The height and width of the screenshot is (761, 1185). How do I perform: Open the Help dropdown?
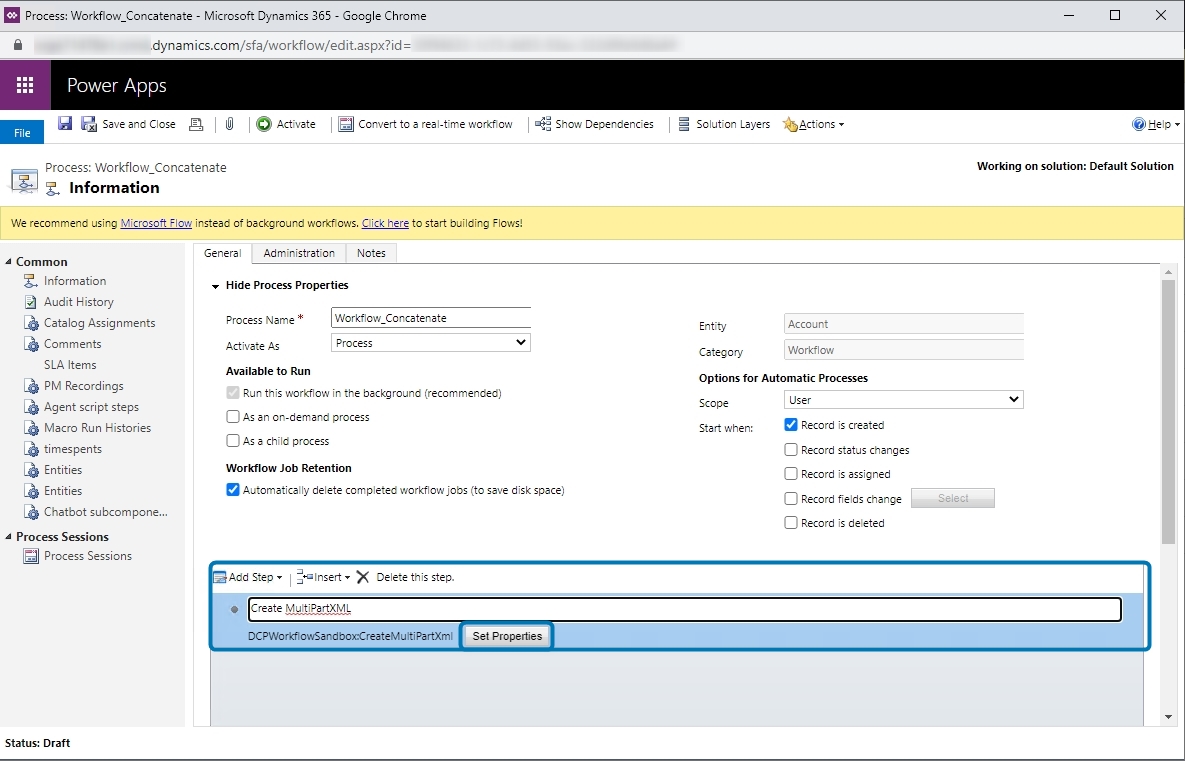(1156, 124)
